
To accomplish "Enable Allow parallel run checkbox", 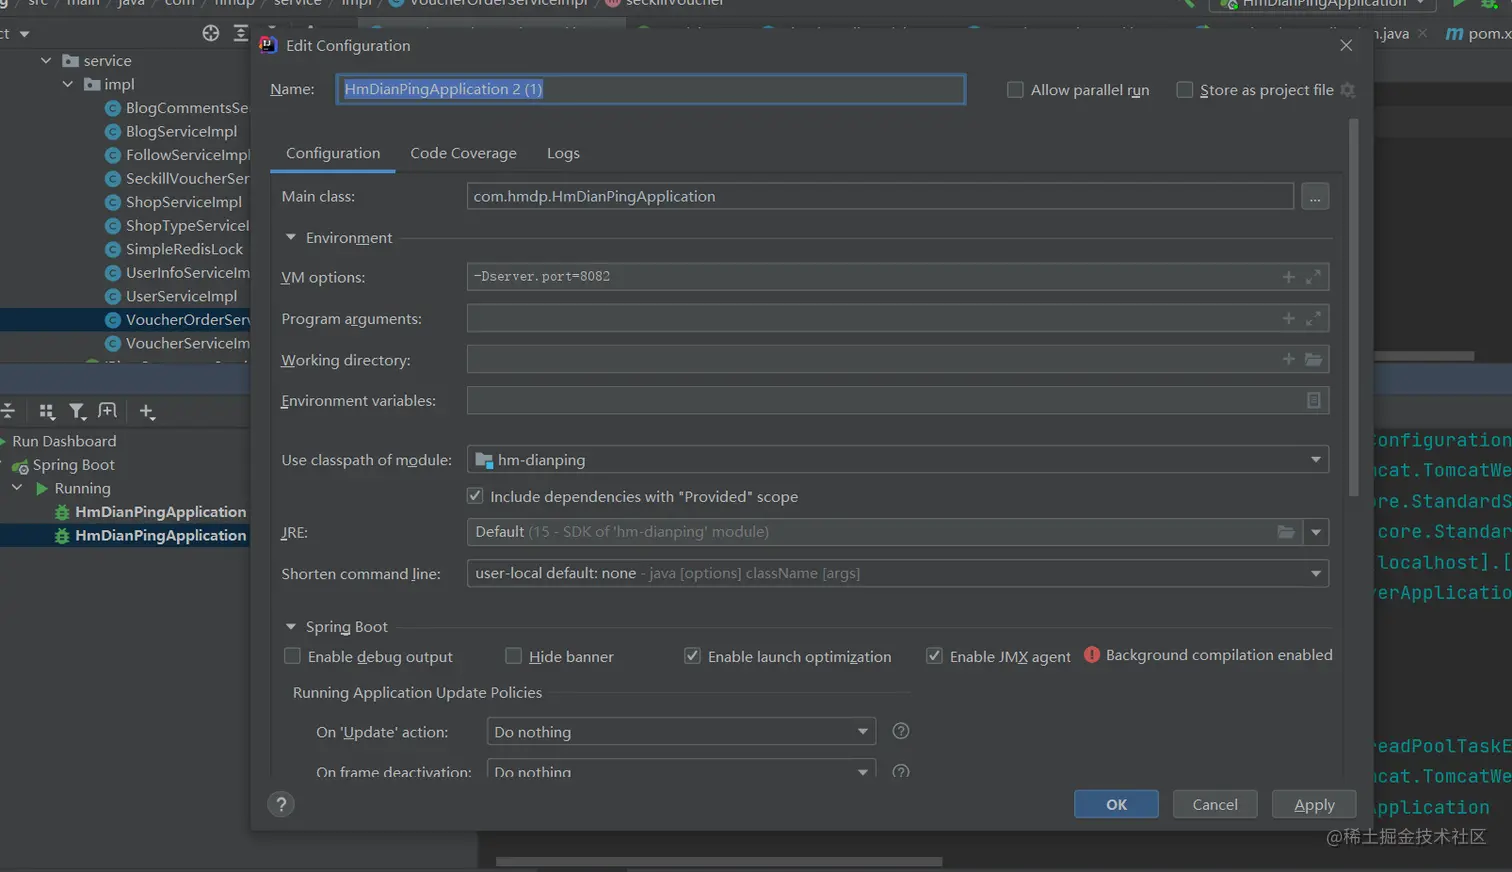I will 1015,90.
